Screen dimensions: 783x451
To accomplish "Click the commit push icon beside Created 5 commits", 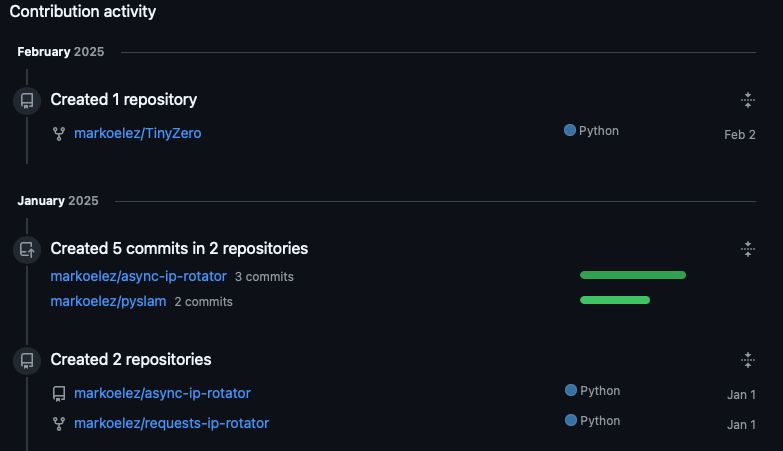I will pos(27,249).
